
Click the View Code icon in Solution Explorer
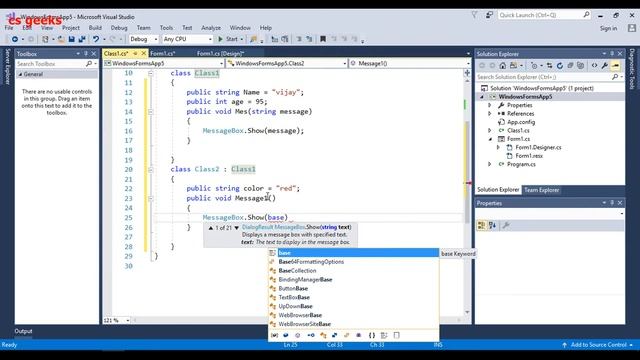(594, 66)
